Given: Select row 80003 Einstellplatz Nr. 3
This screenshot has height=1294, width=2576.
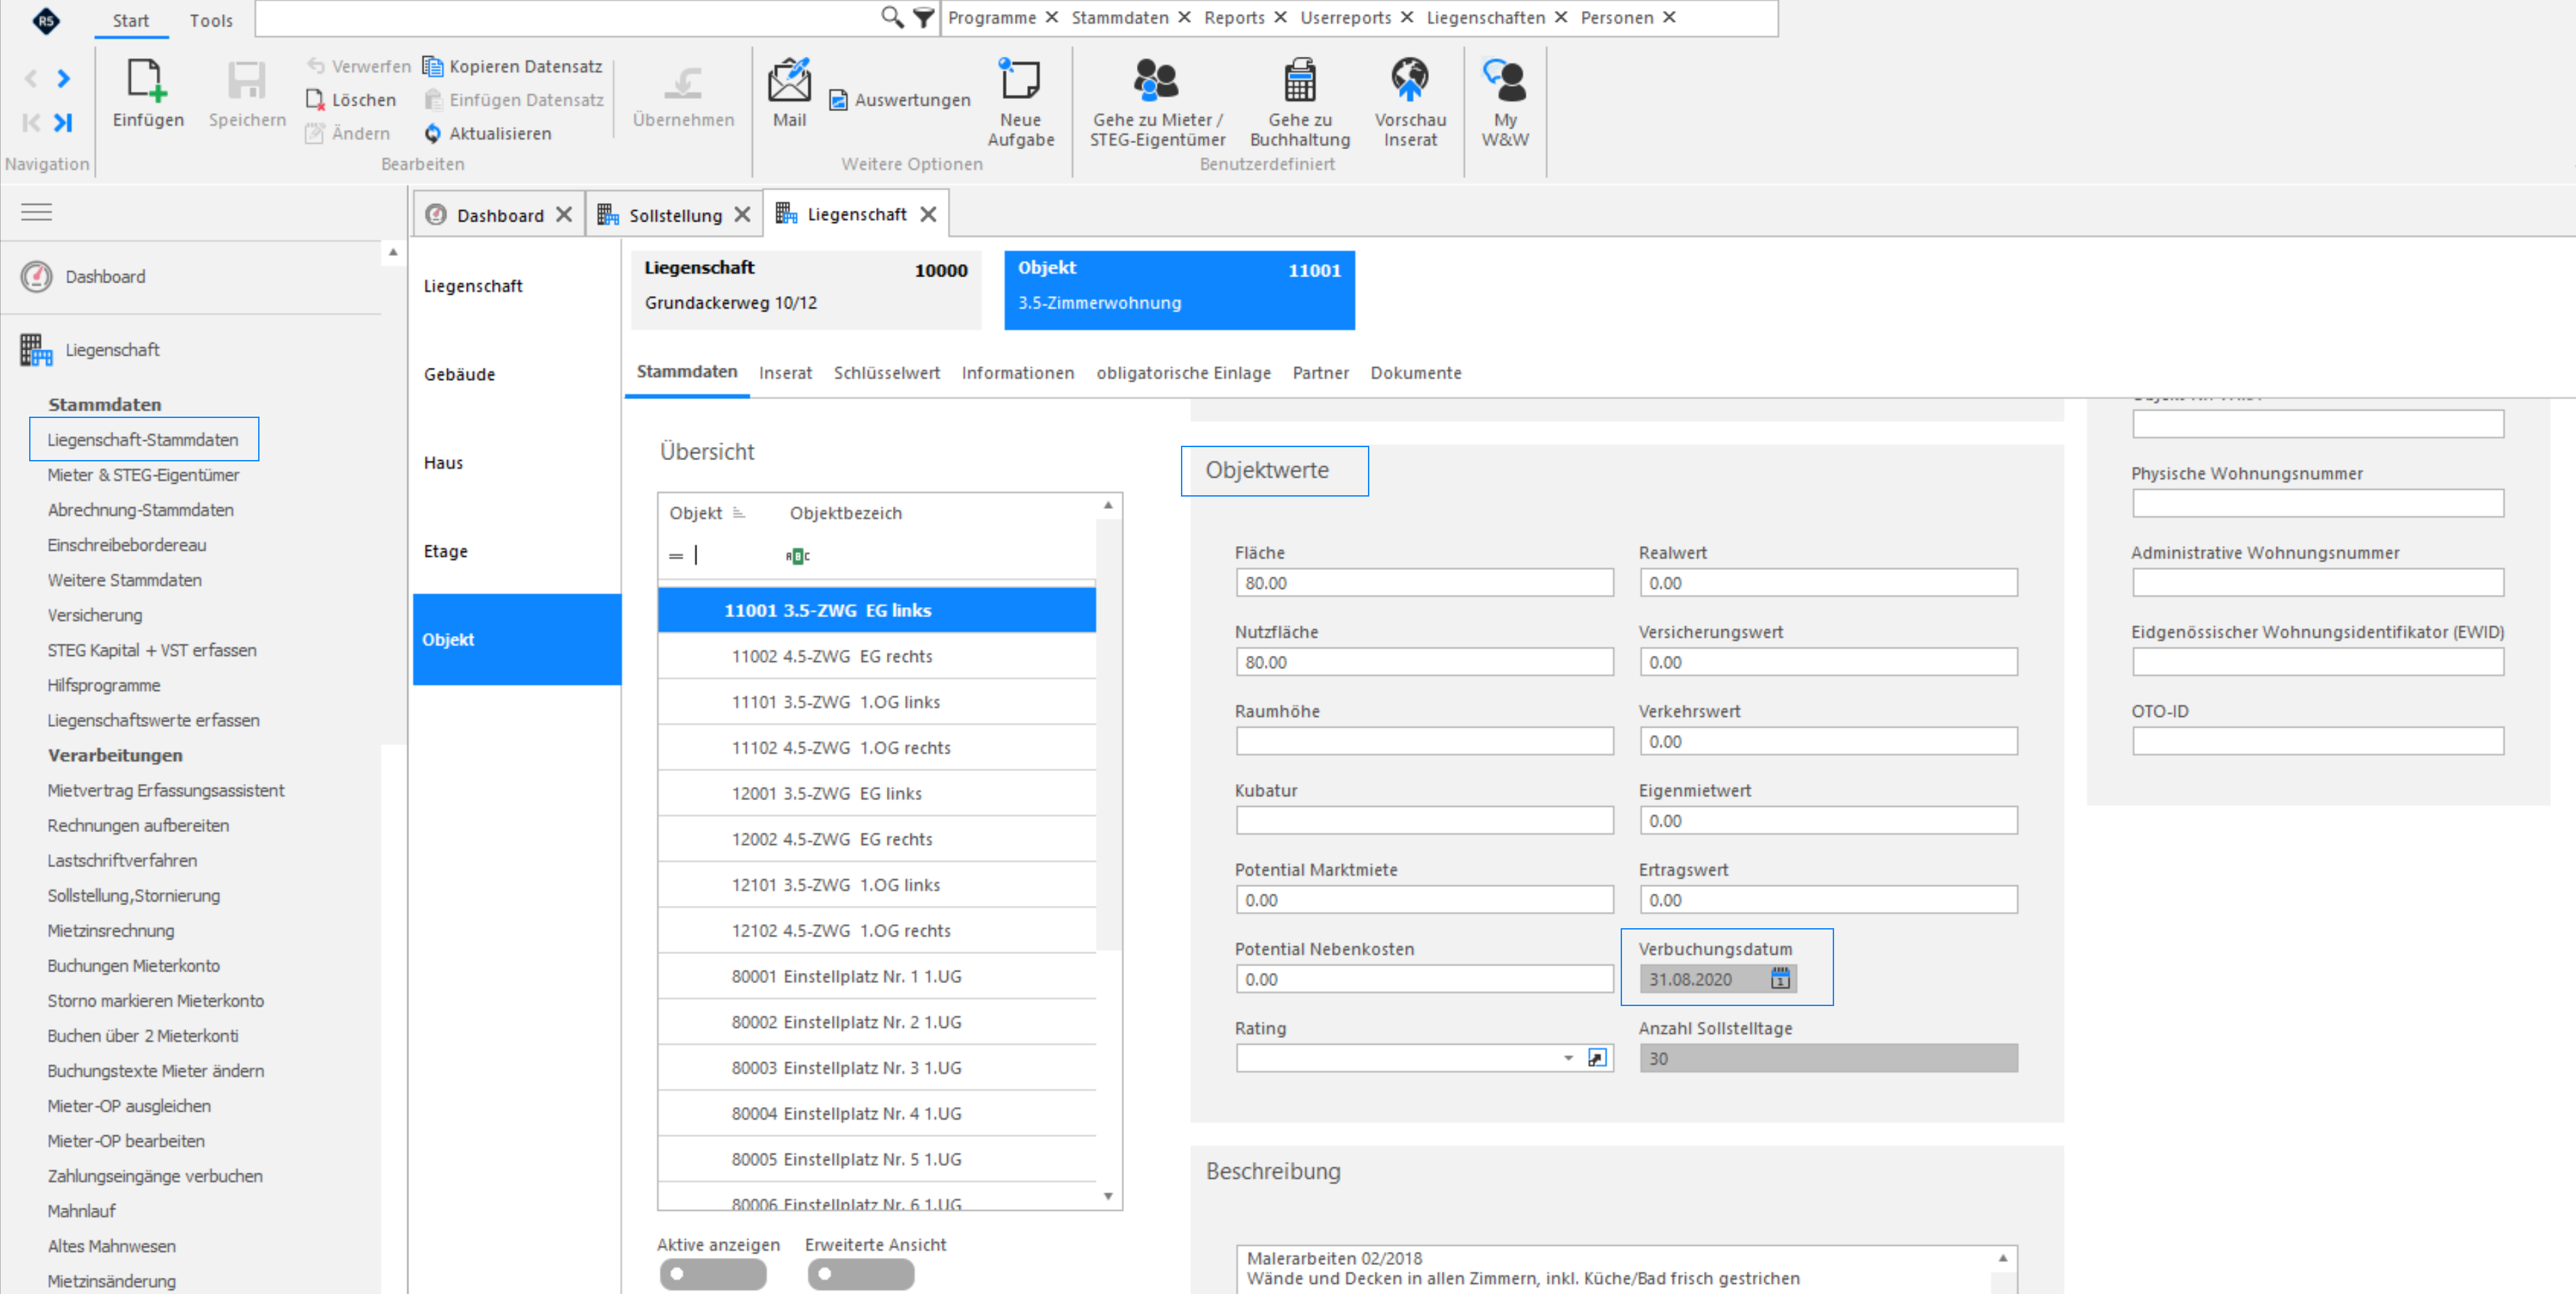Looking at the screenshot, I should 876,1068.
